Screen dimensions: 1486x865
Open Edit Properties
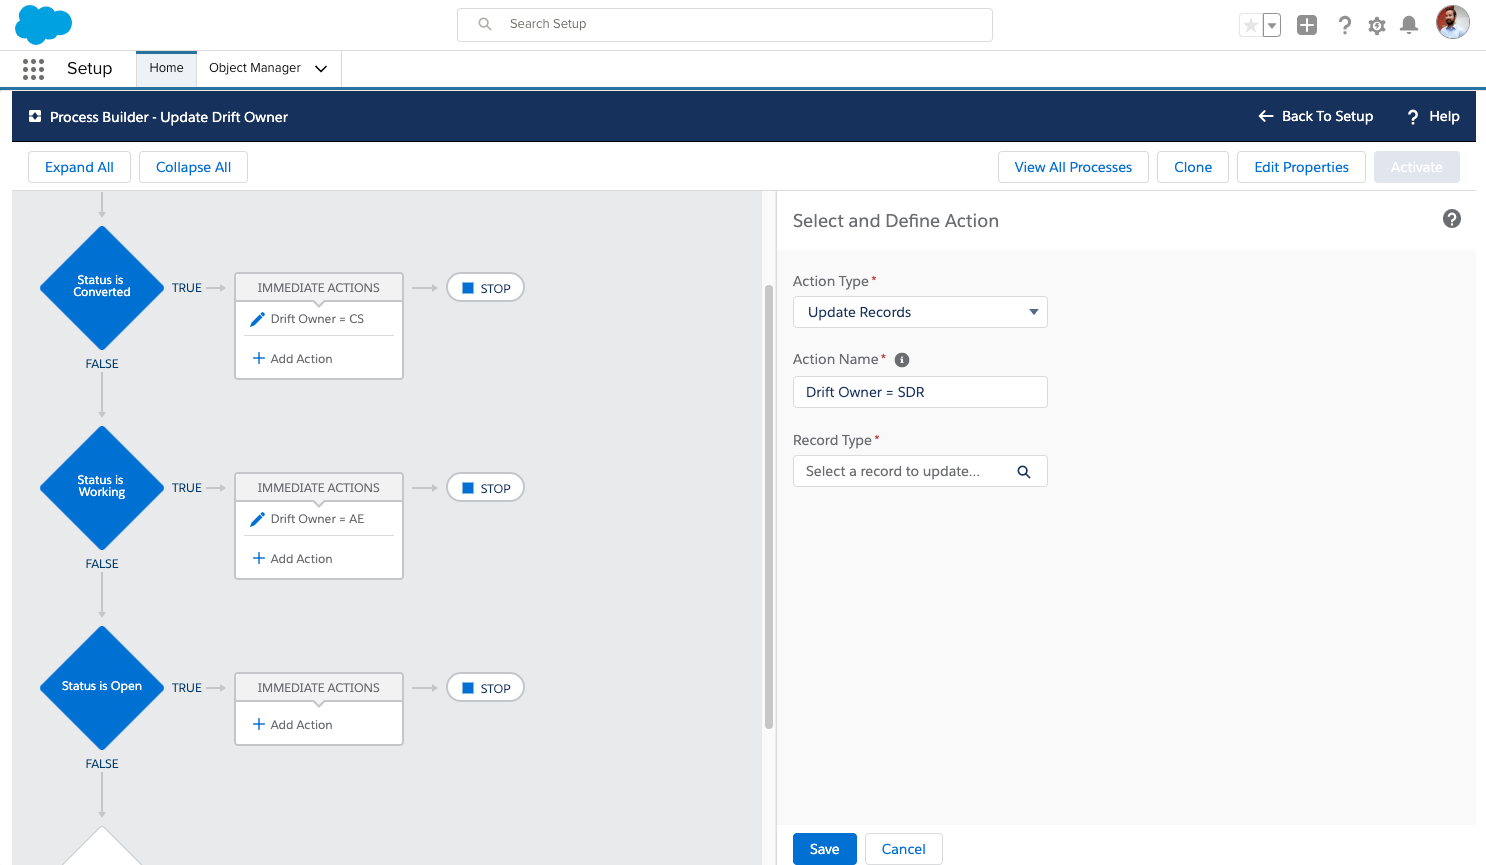pyautogui.click(x=1301, y=167)
